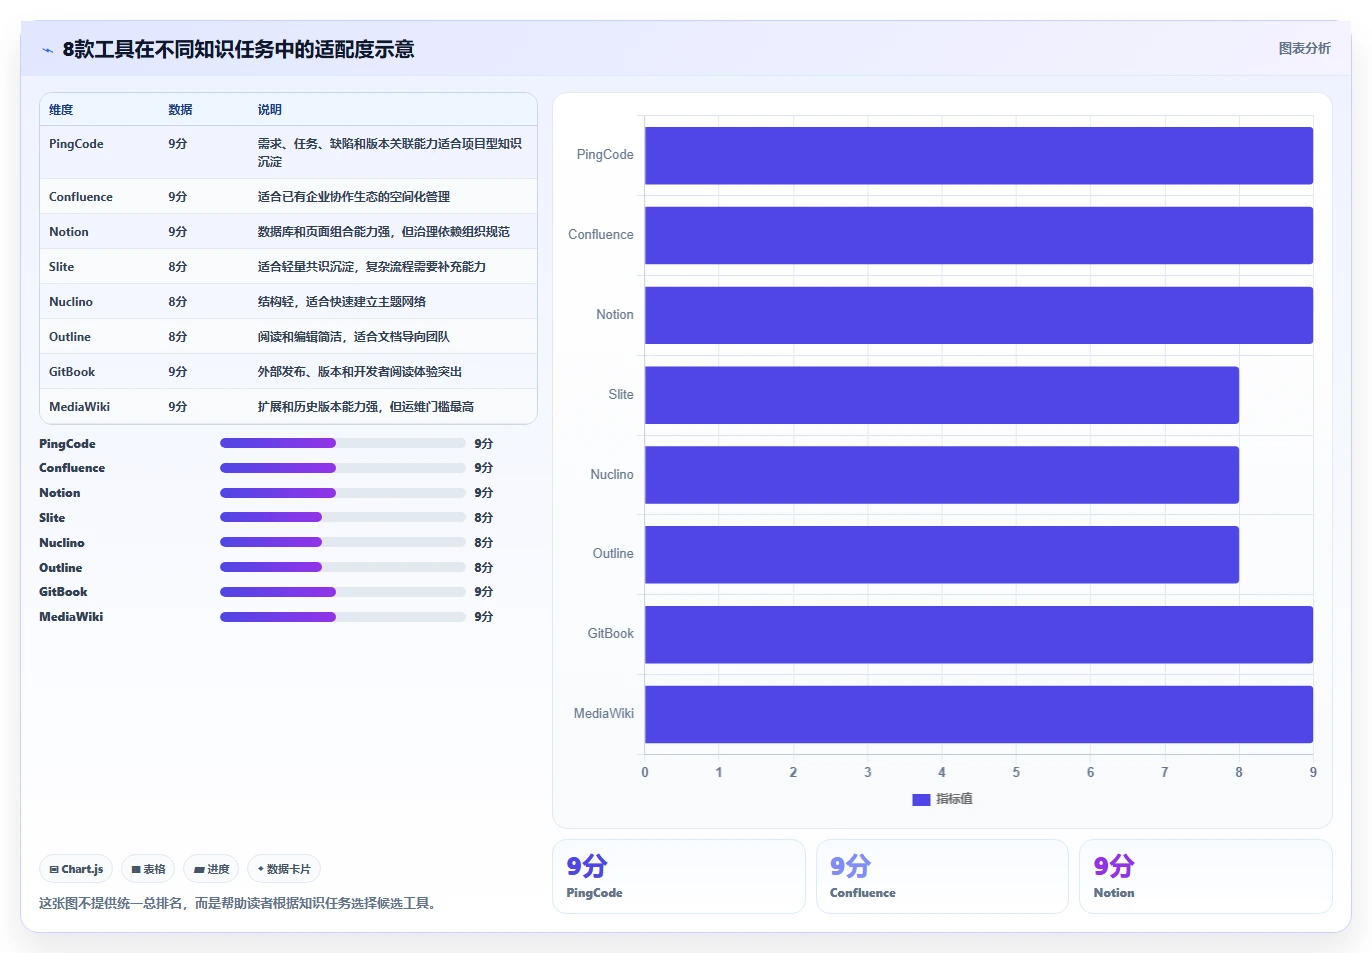
Task: Click the GitBook table row name
Action: (72, 371)
